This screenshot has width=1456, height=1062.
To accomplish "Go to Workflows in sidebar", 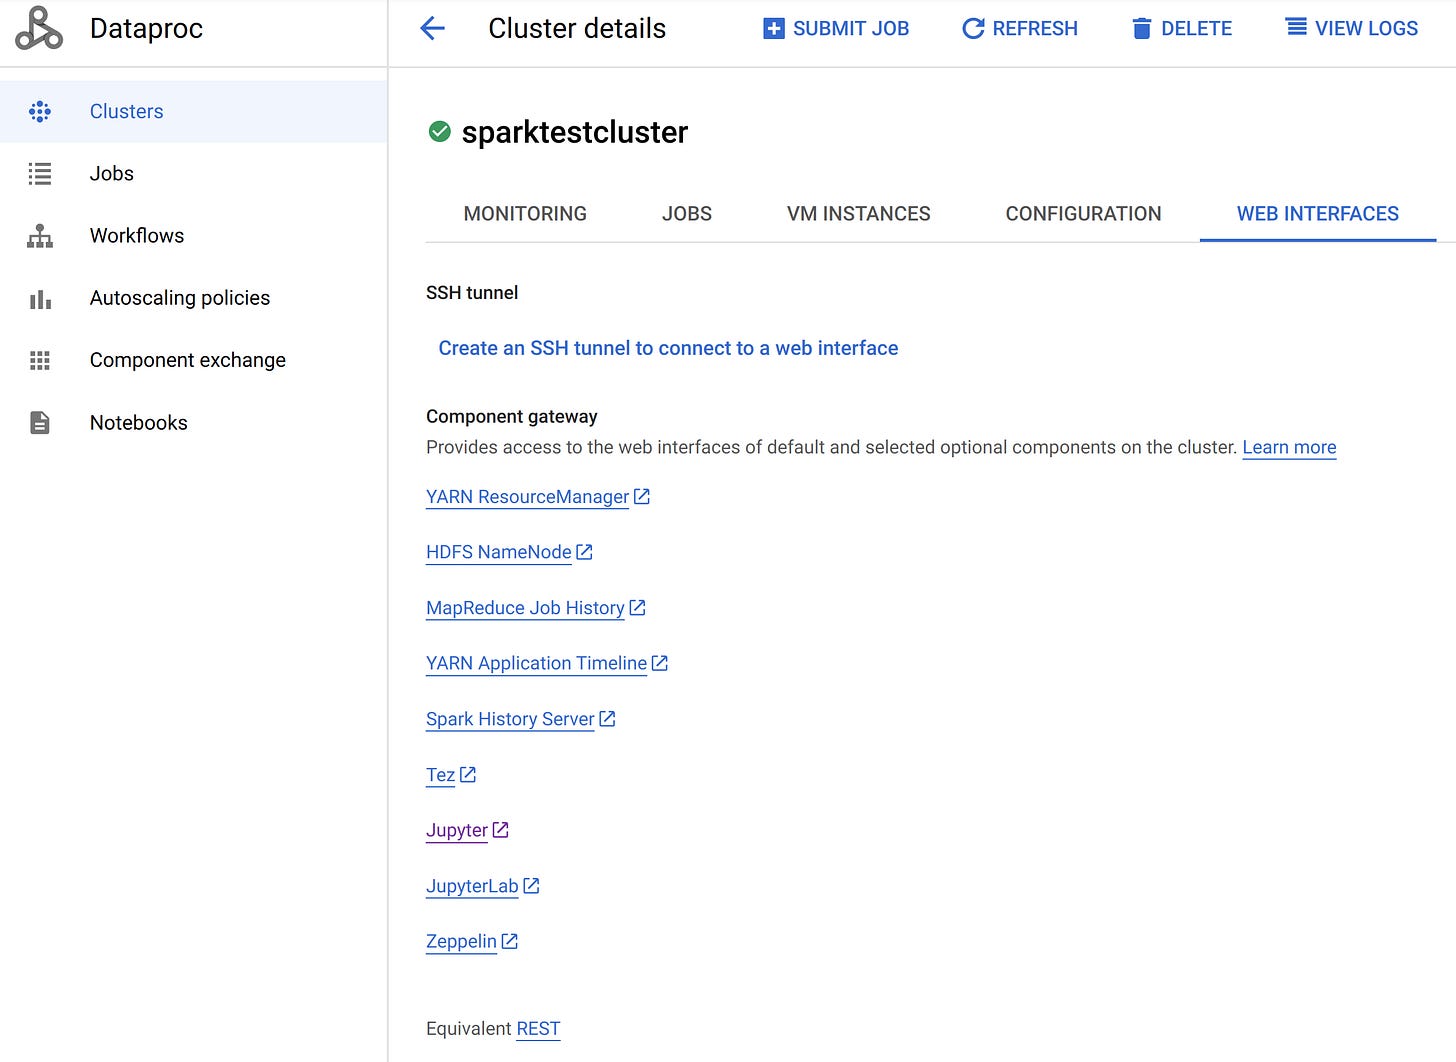I will pyautogui.click(x=194, y=236).
